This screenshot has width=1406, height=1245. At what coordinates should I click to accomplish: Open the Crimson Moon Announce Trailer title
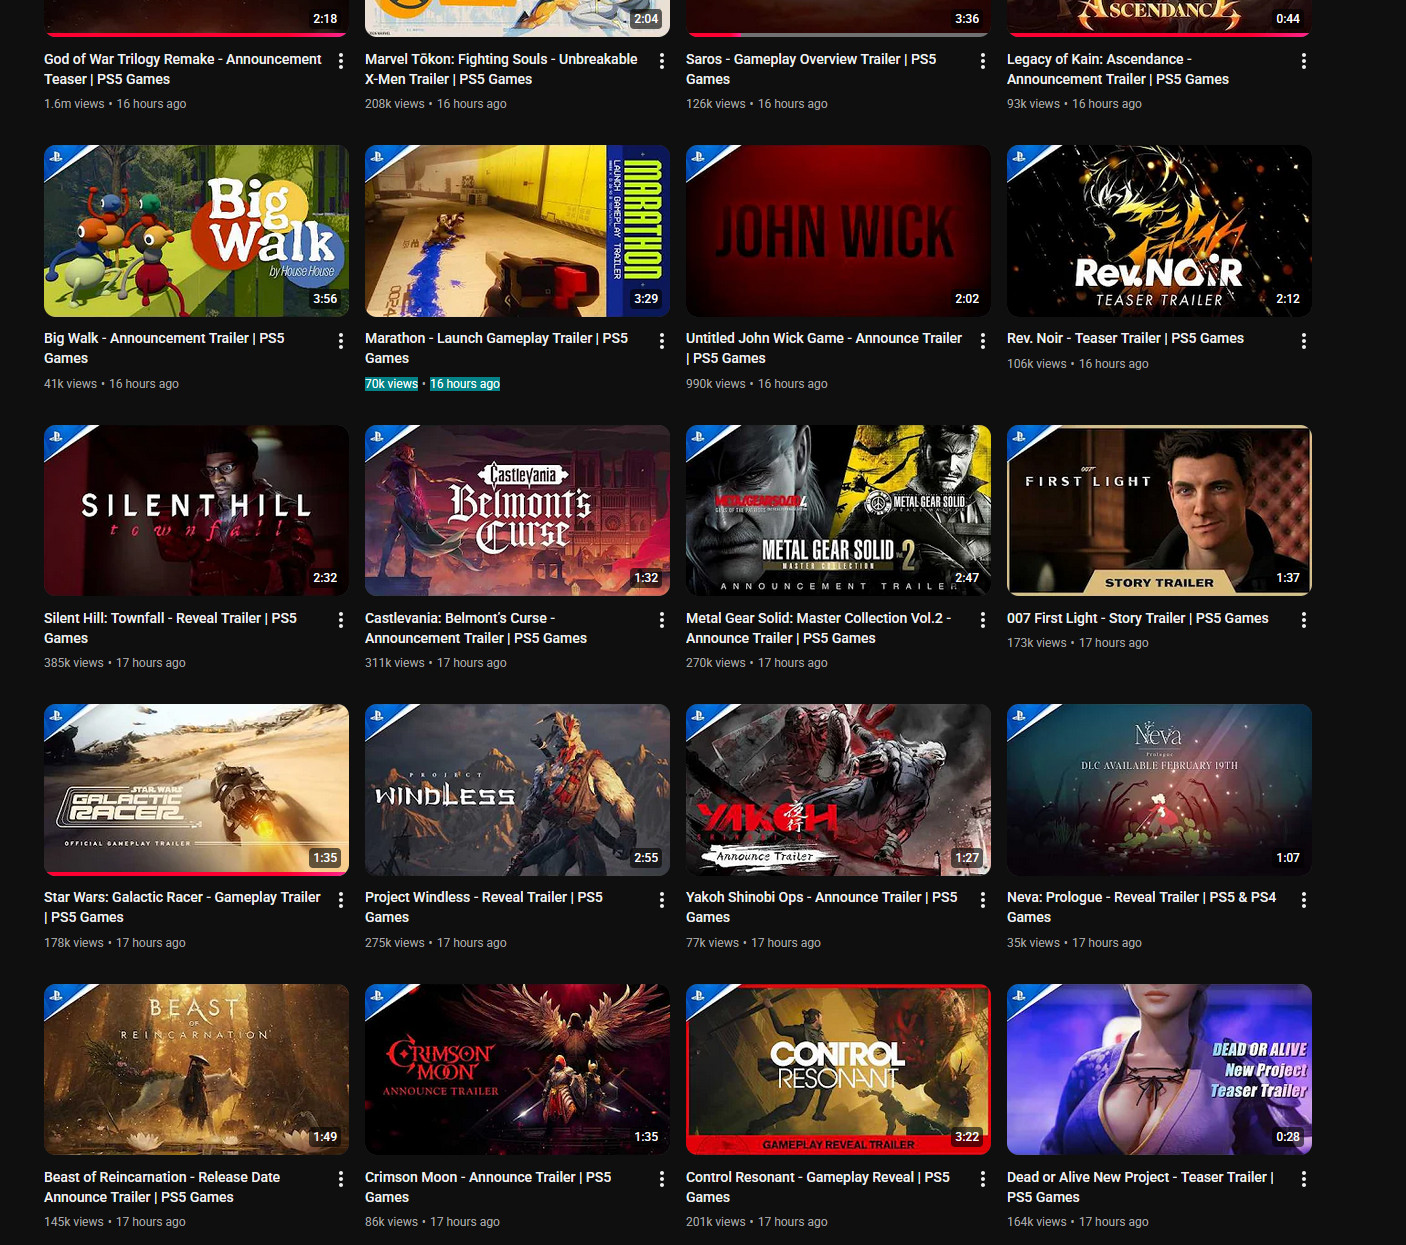point(488,1187)
